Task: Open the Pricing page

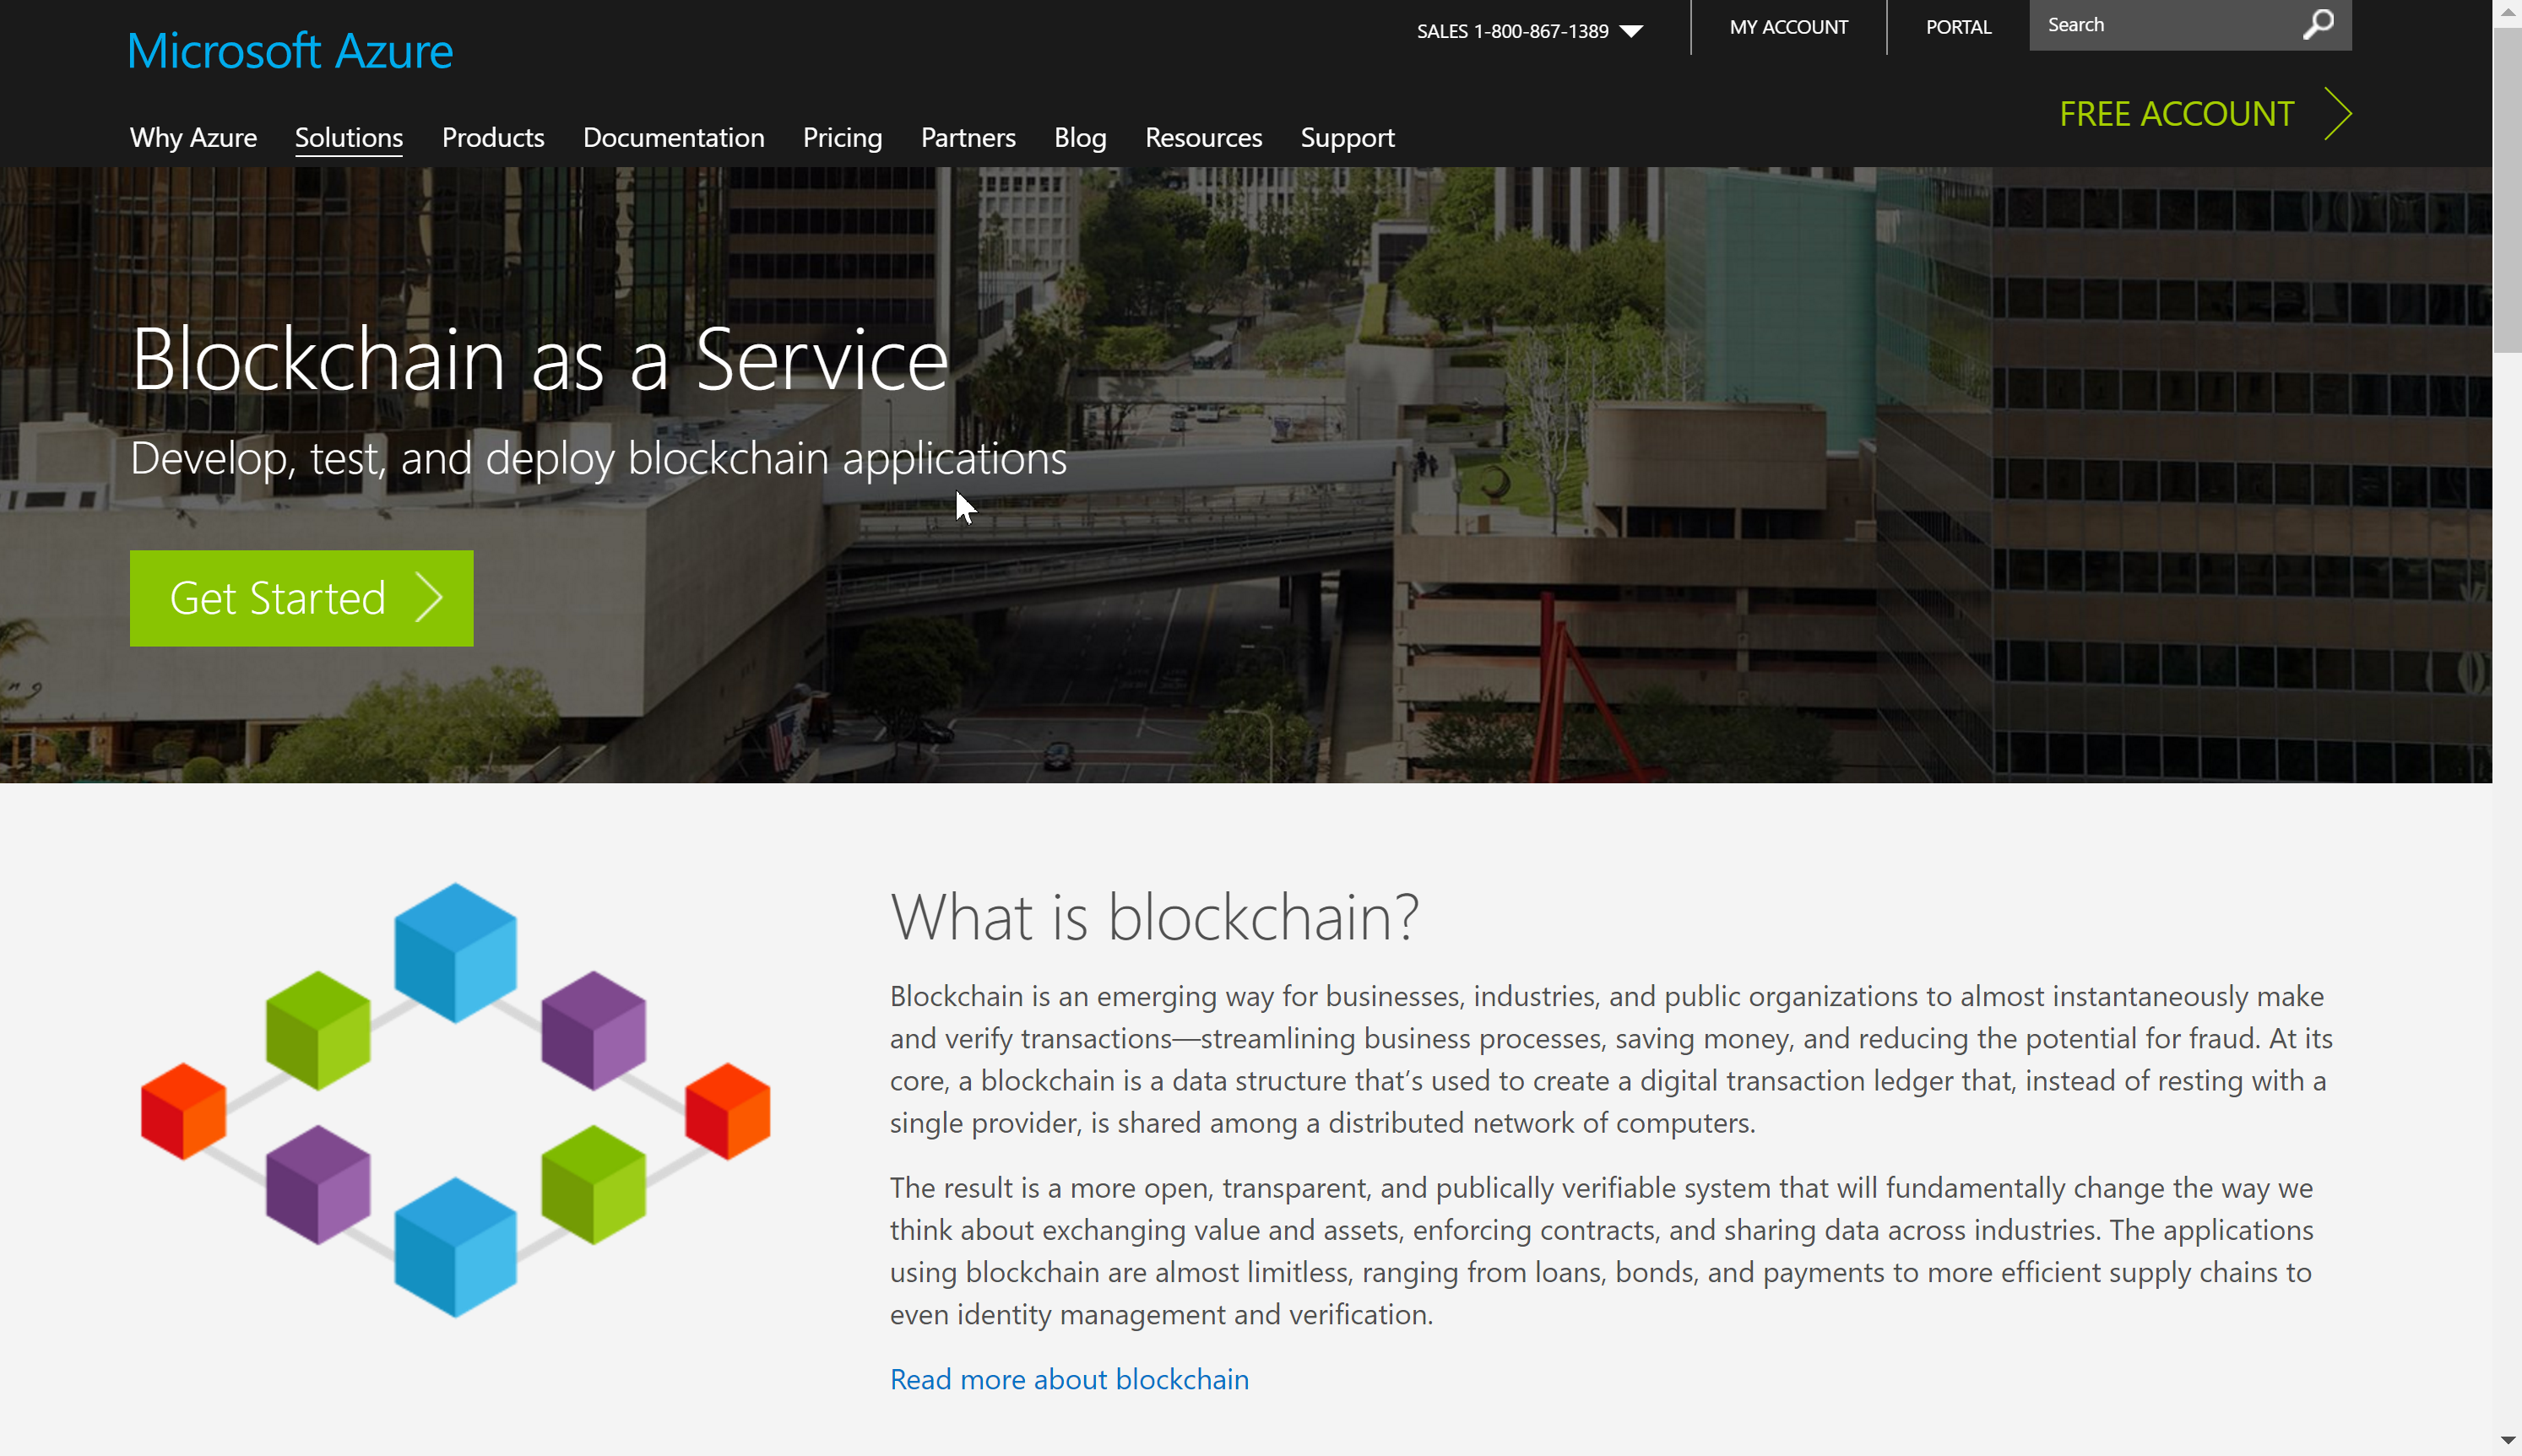Action: [x=842, y=138]
